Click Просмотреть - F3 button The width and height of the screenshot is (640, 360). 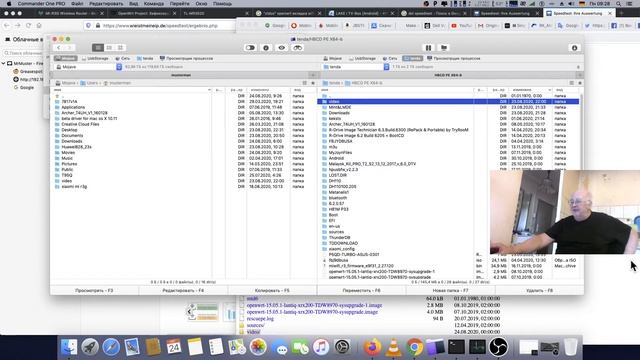[x=94, y=291]
